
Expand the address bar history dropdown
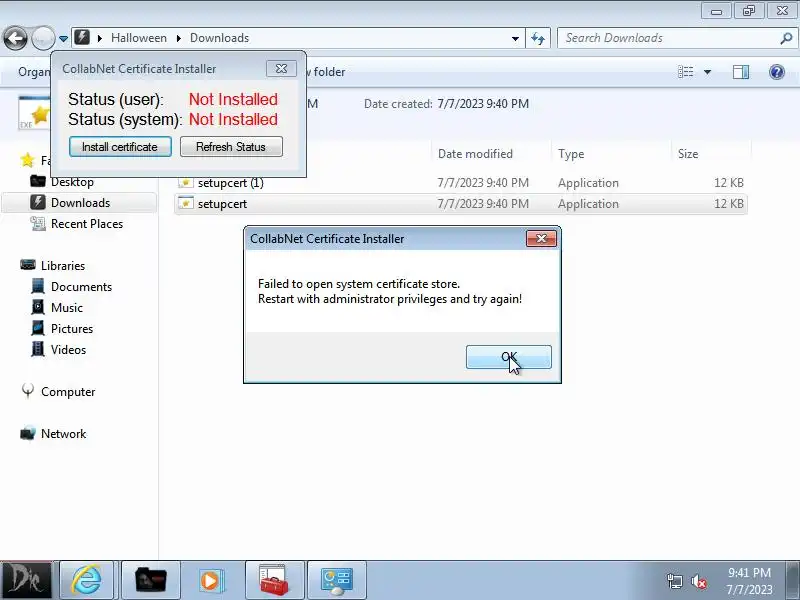[x=515, y=38]
